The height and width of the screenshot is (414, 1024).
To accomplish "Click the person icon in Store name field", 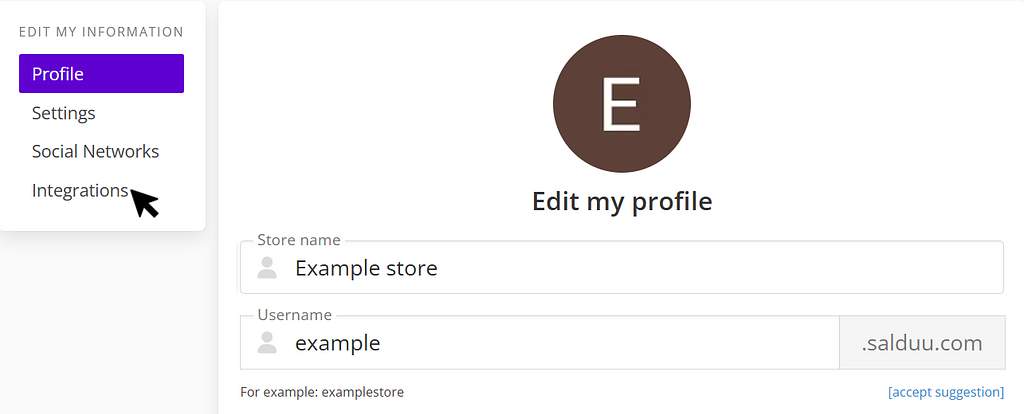I will click(x=267, y=267).
